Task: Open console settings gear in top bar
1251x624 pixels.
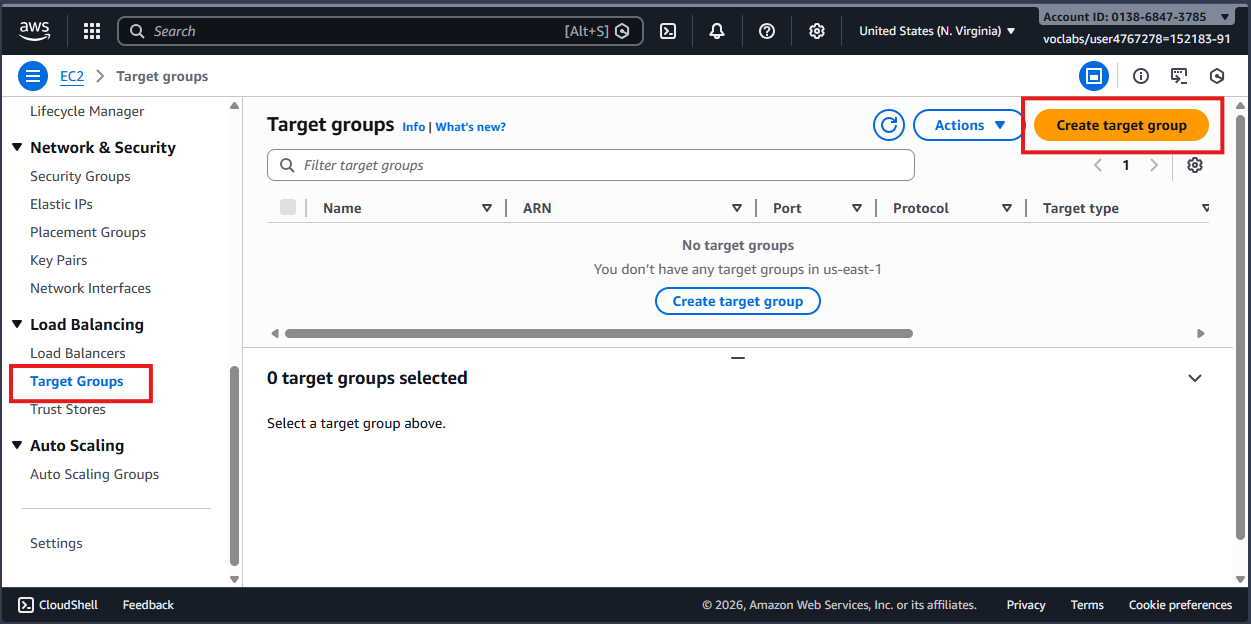Action: point(817,31)
